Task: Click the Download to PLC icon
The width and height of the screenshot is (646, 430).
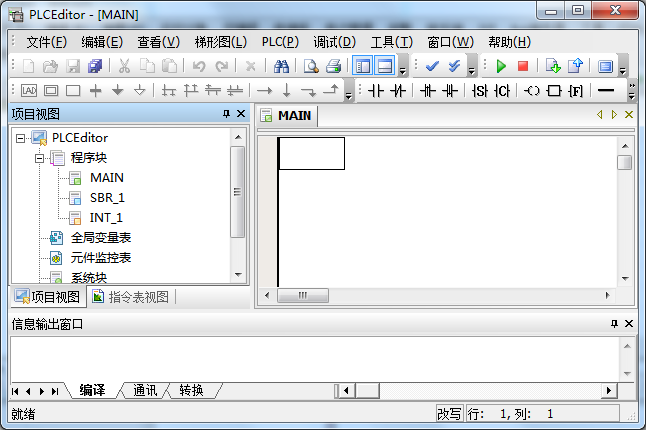Action: pos(553,66)
